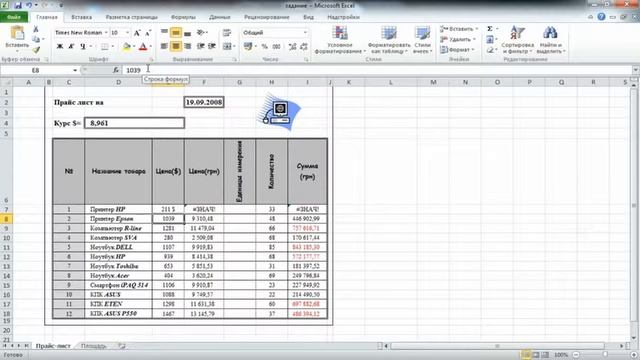
Task: Open the Файл tab
Action: coord(14,17)
